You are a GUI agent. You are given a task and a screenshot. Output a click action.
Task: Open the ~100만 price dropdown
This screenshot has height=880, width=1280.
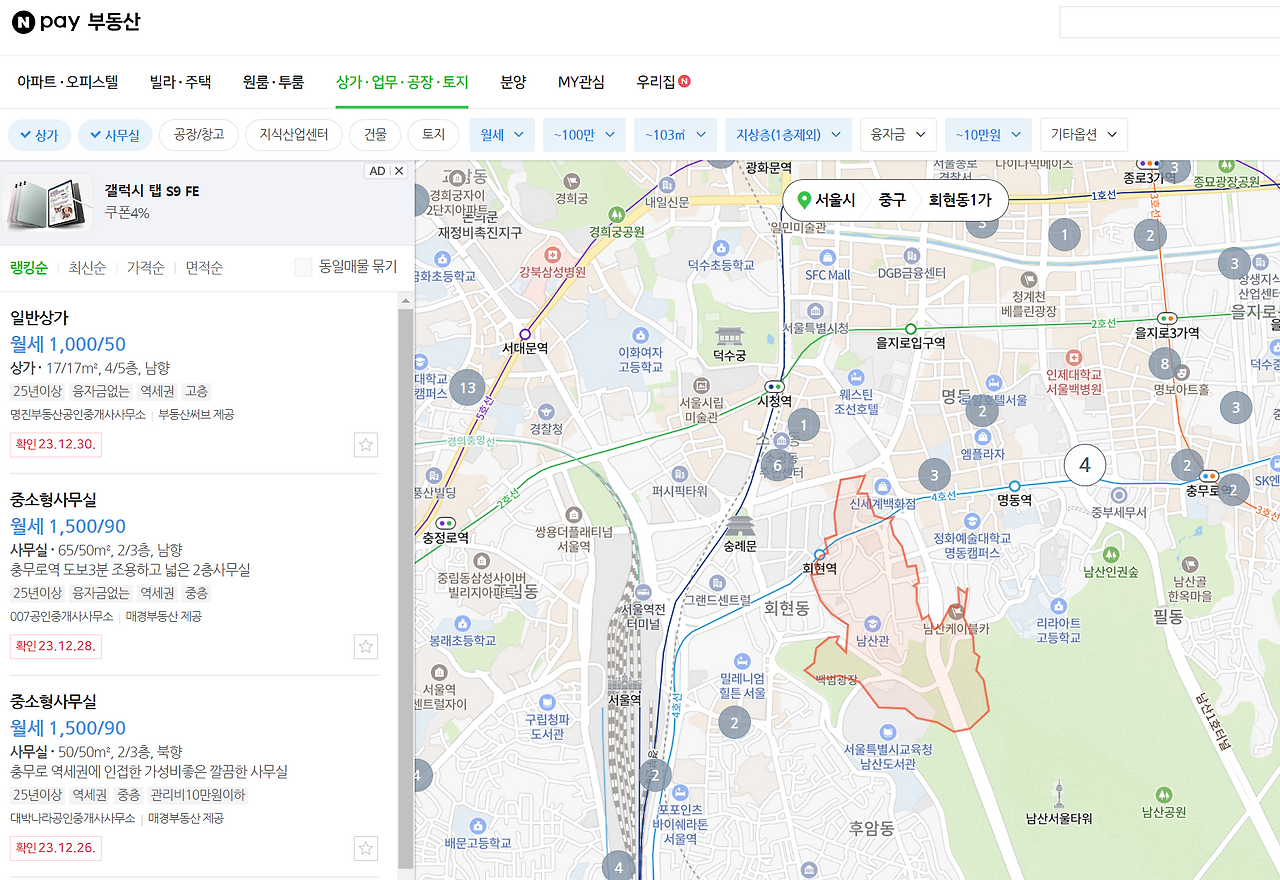(x=585, y=135)
